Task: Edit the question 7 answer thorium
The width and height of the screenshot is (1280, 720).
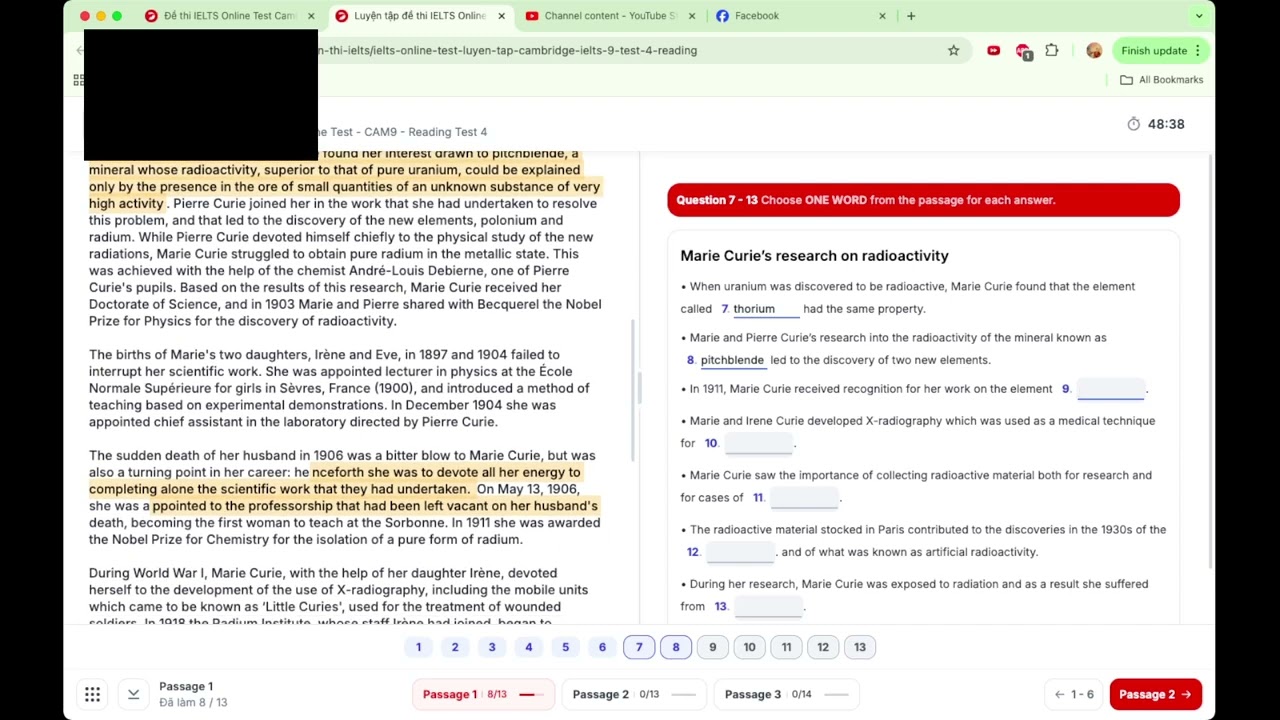Action: tap(765, 309)
